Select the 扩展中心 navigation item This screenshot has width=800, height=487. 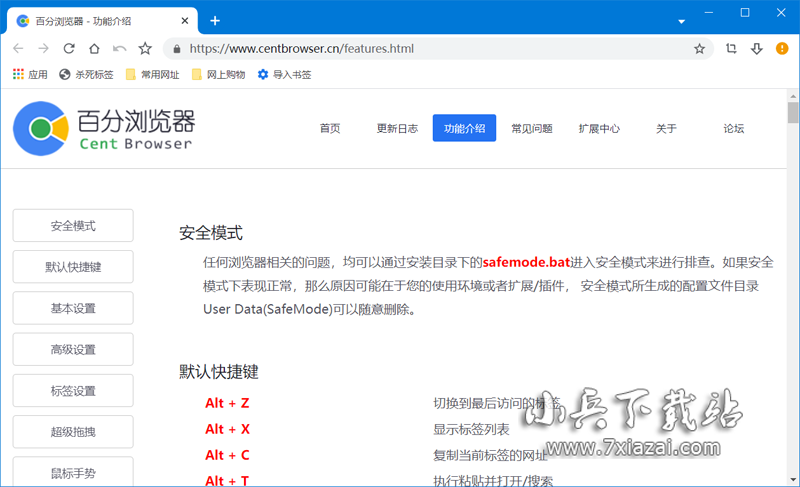pos(599,128)
